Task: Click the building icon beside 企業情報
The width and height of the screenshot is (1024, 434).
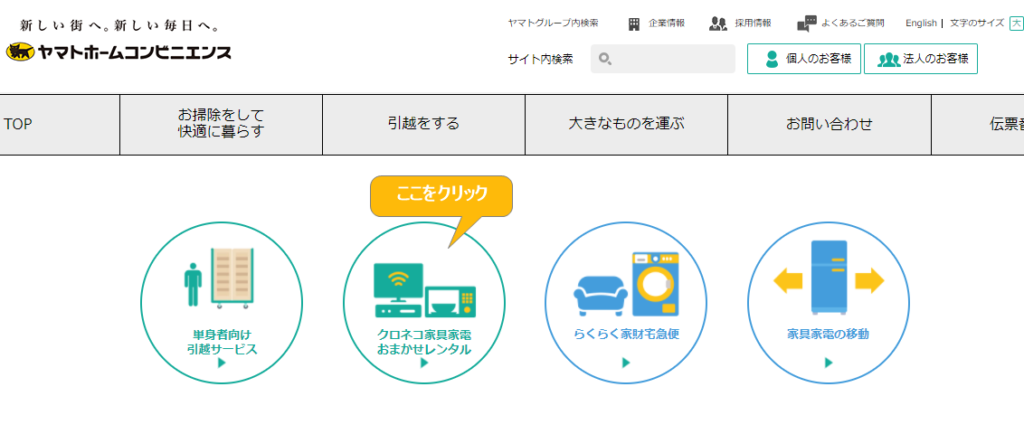Action: [x=634, y=24]
